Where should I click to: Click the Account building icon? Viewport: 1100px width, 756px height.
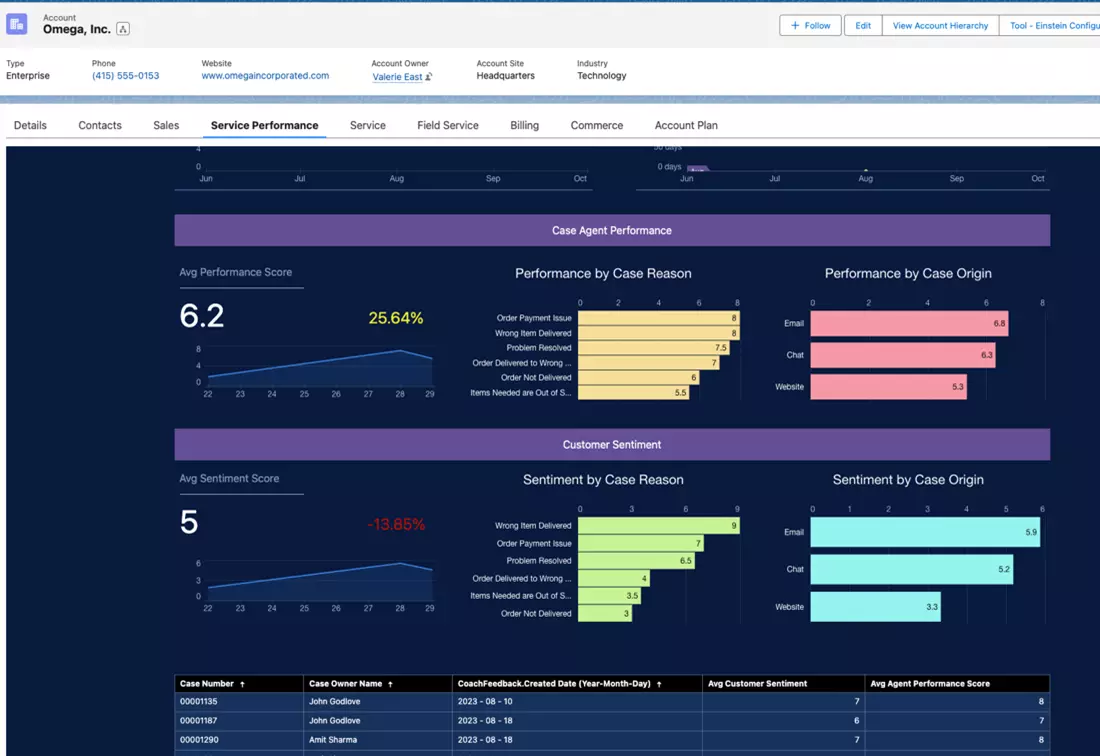tap(17, 24)
